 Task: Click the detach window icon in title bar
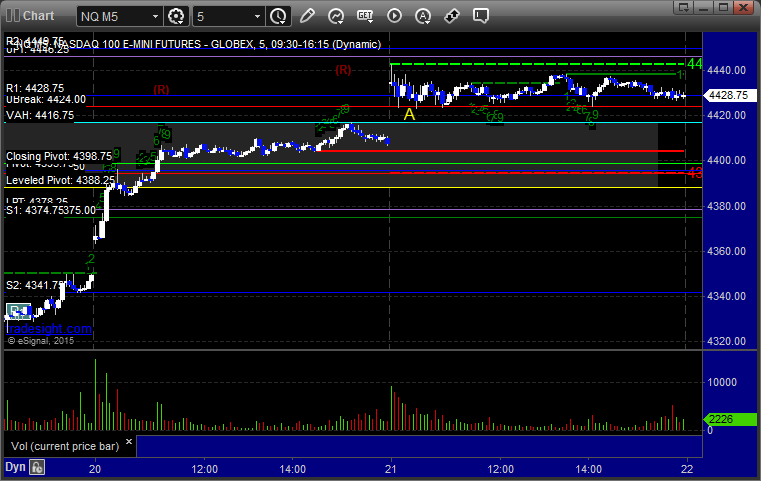coord(684,7)
